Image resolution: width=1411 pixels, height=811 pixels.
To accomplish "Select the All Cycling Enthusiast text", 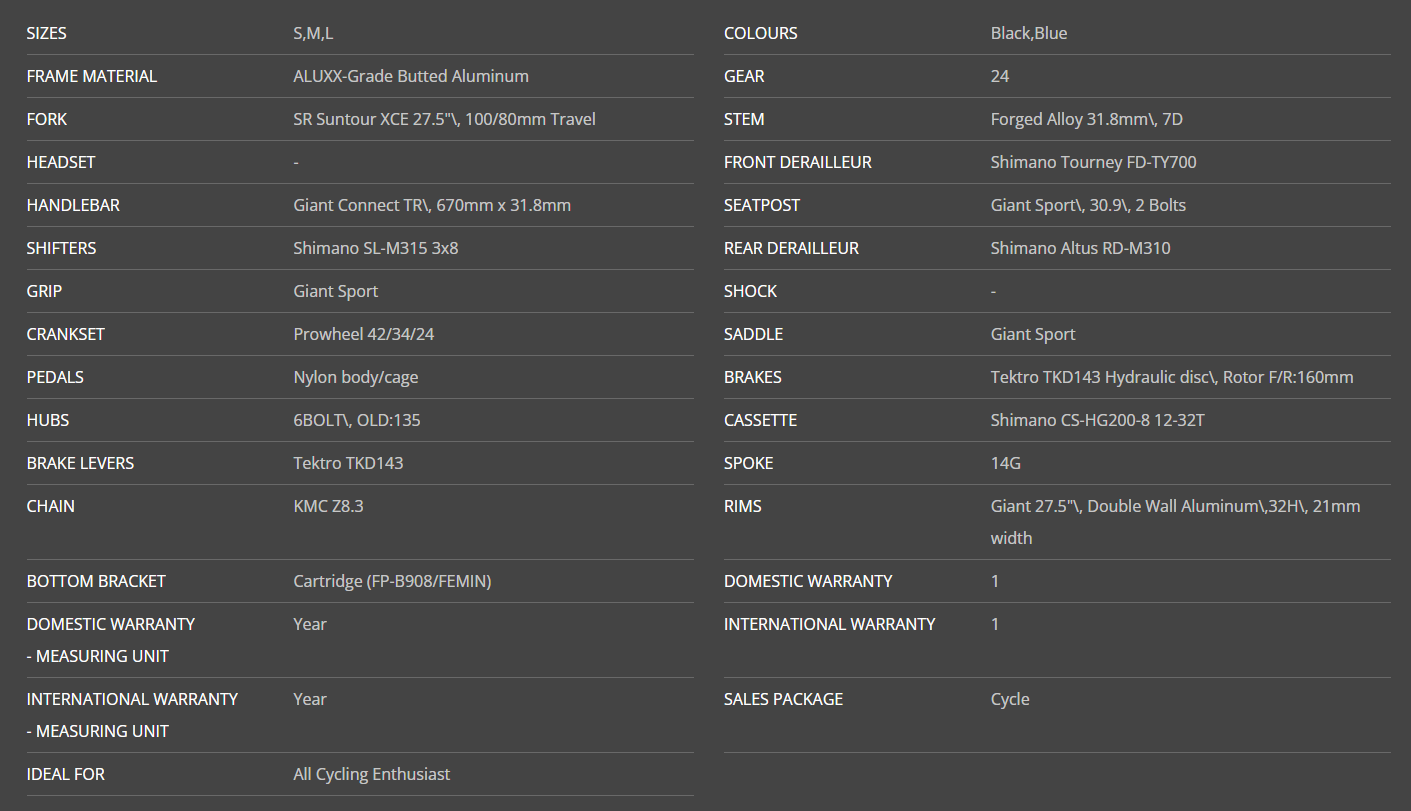I will click(x=371, y=774).
